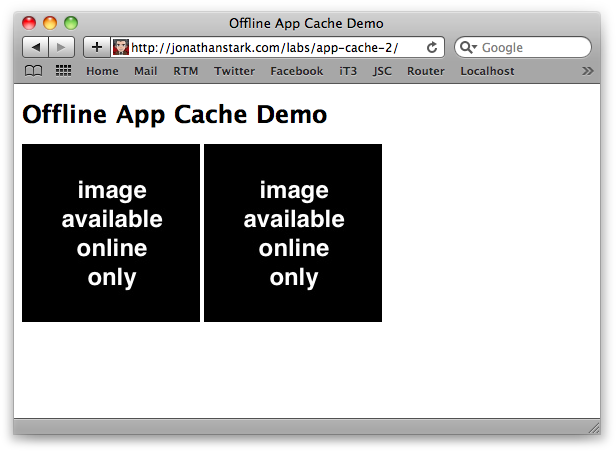Reload the page using the refresh icon
616x451 pixels.
(432, 47)
